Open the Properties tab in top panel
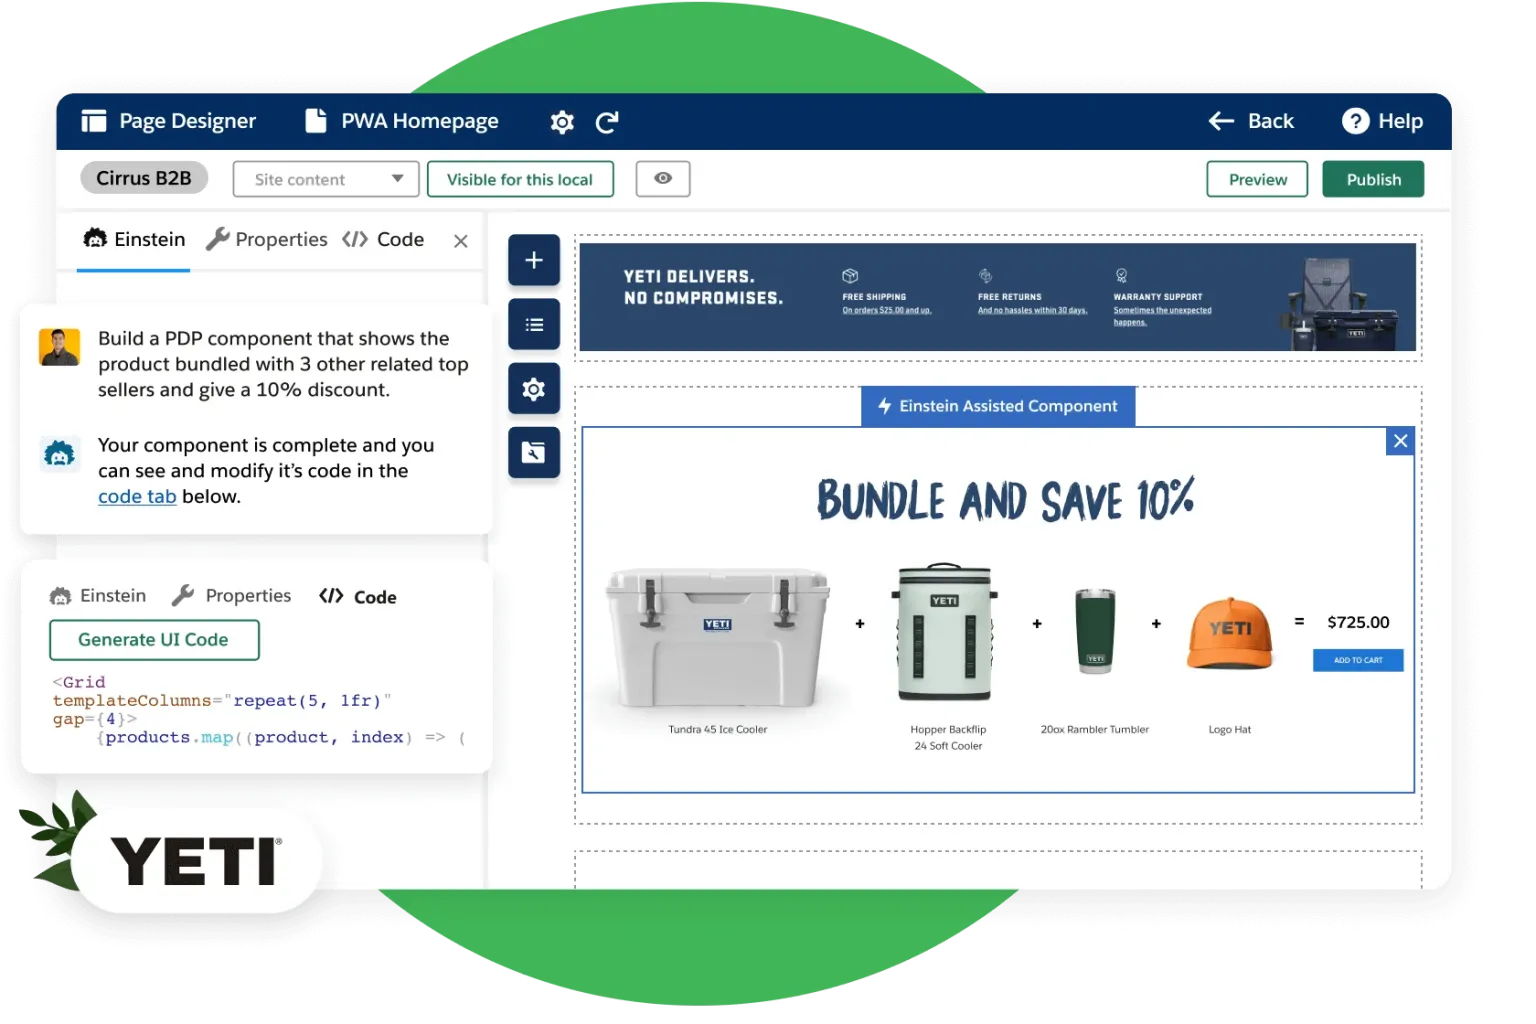The height and width of the screenshot is (1024, 1536). [267, 240]
